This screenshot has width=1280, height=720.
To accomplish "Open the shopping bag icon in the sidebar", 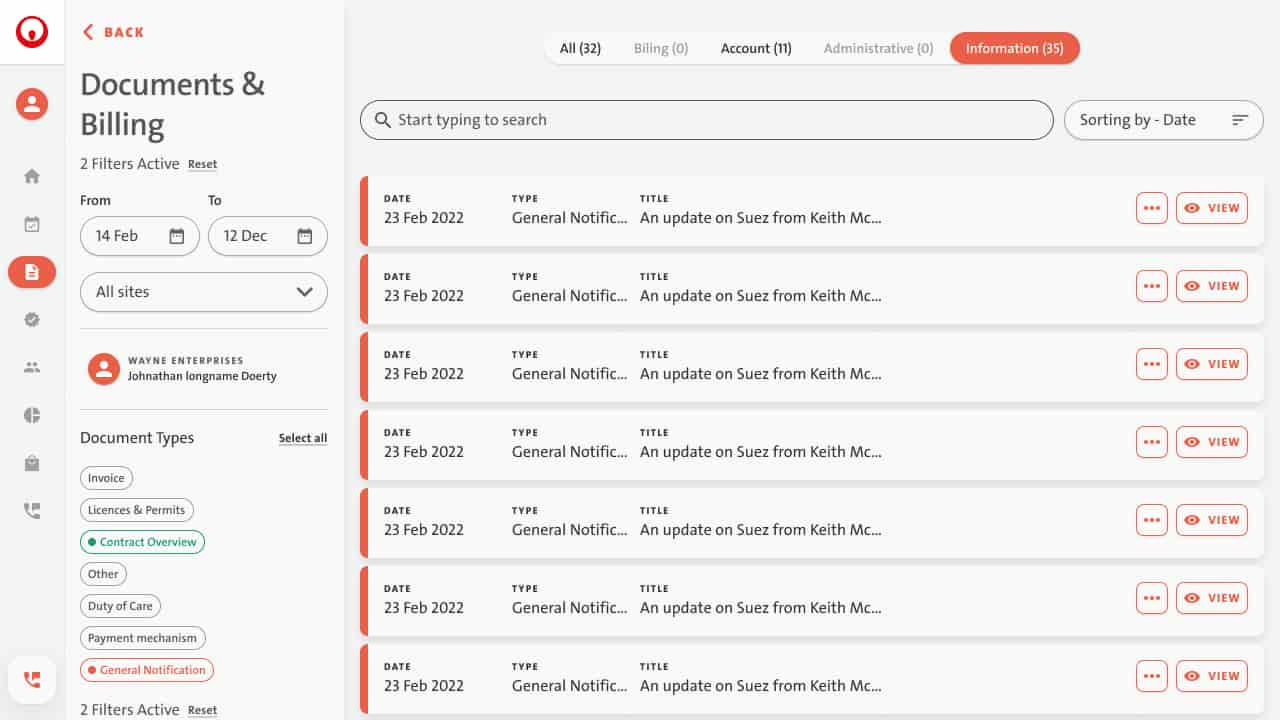I will (32, 463).
